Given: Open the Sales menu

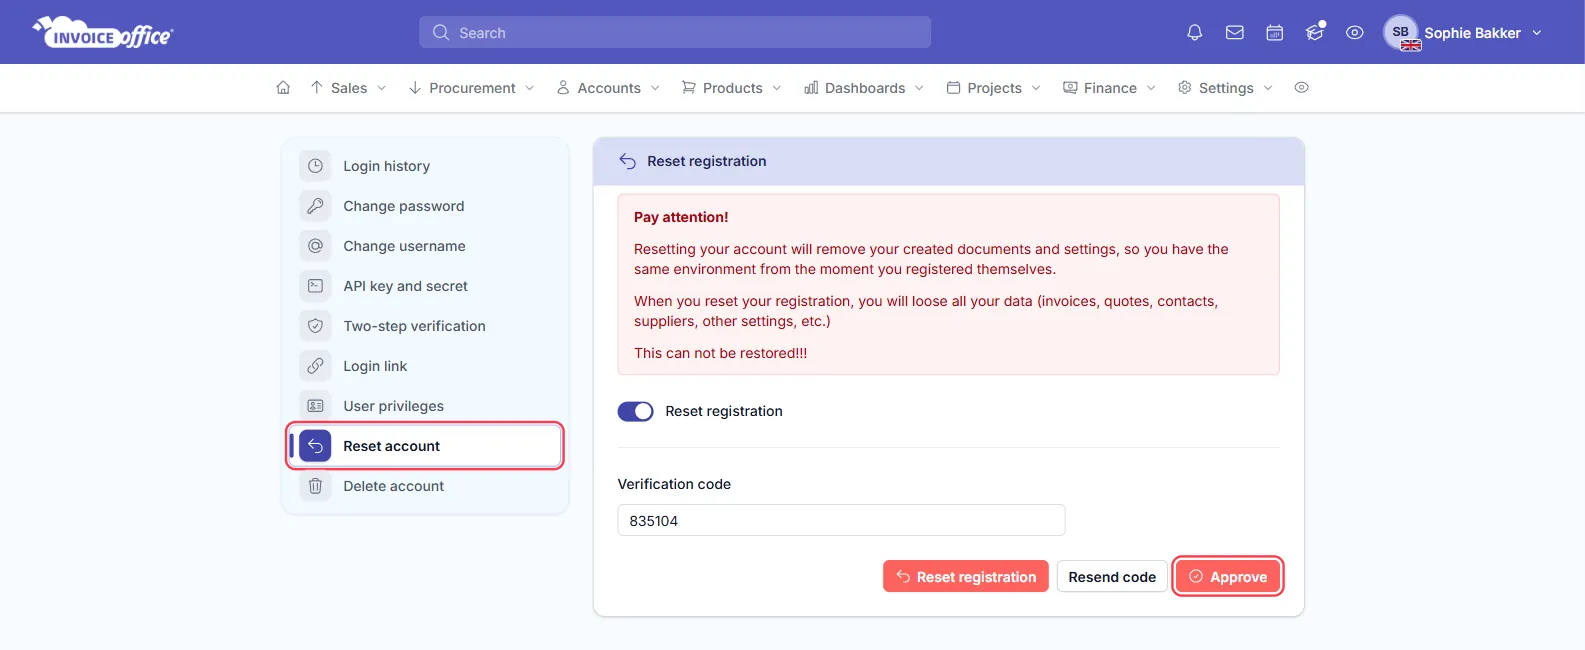Looking at the screenshot, I should tap(348, 88).
